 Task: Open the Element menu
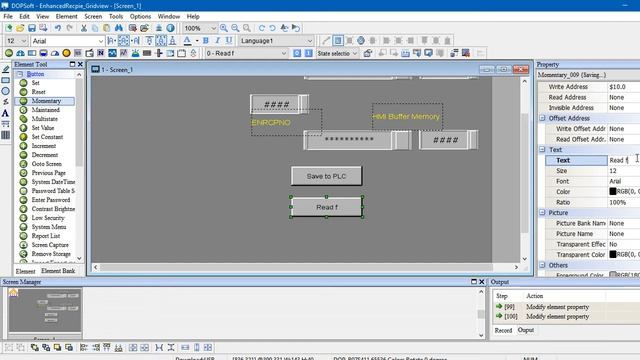tap(67, 16)
